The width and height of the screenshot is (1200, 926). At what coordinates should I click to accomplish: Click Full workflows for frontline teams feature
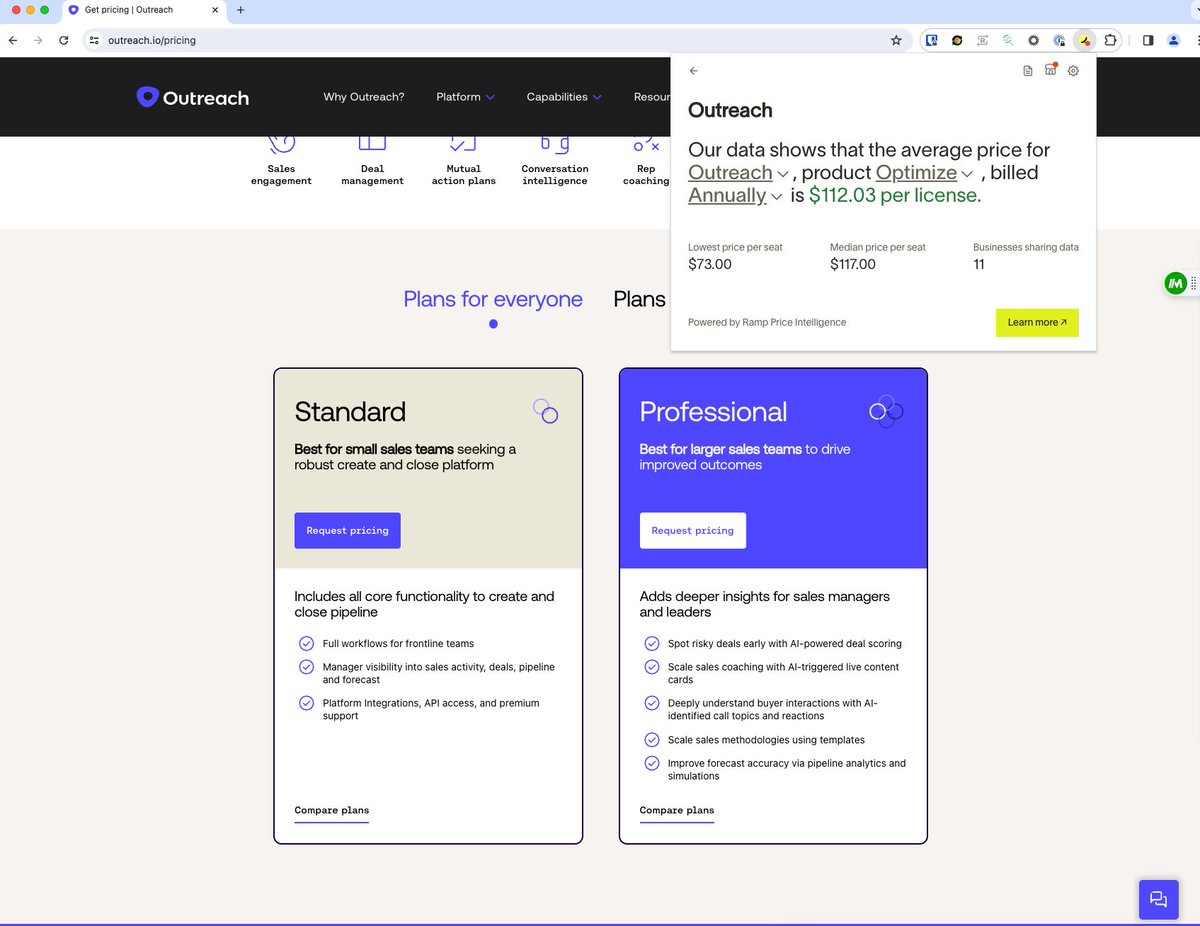click(398, 644)
